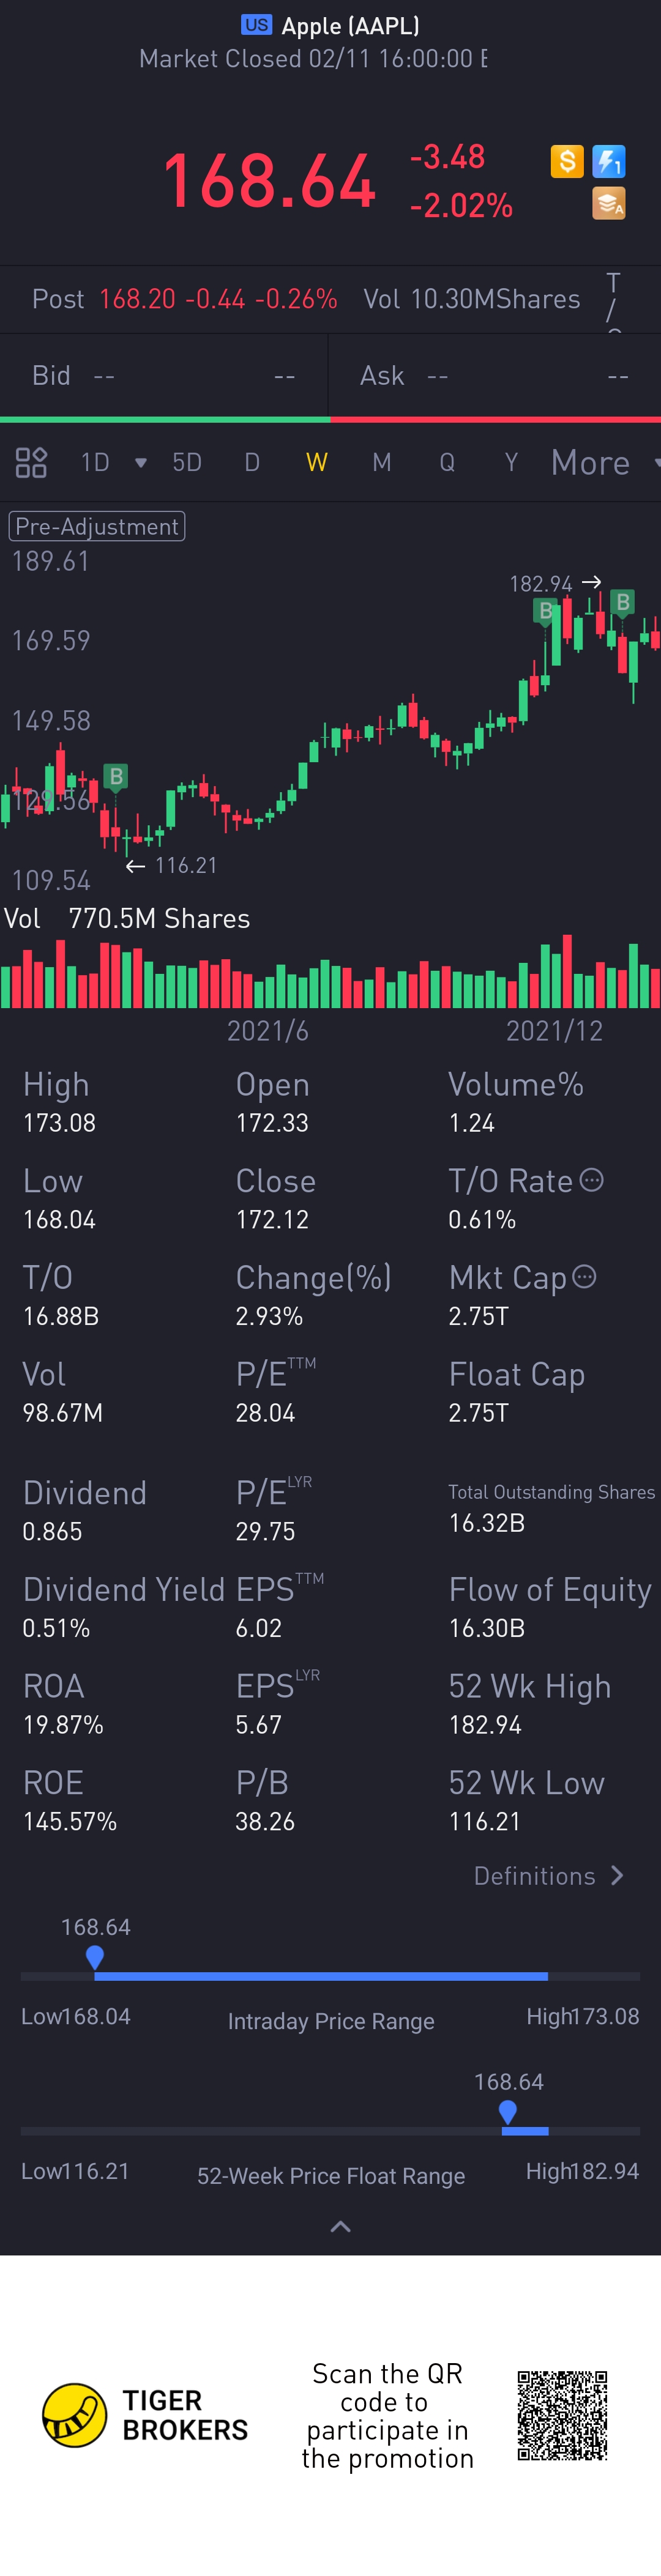661x2576 pixels.
Task: Select the Q quarterly chart tab
Action: pos(447,463)
